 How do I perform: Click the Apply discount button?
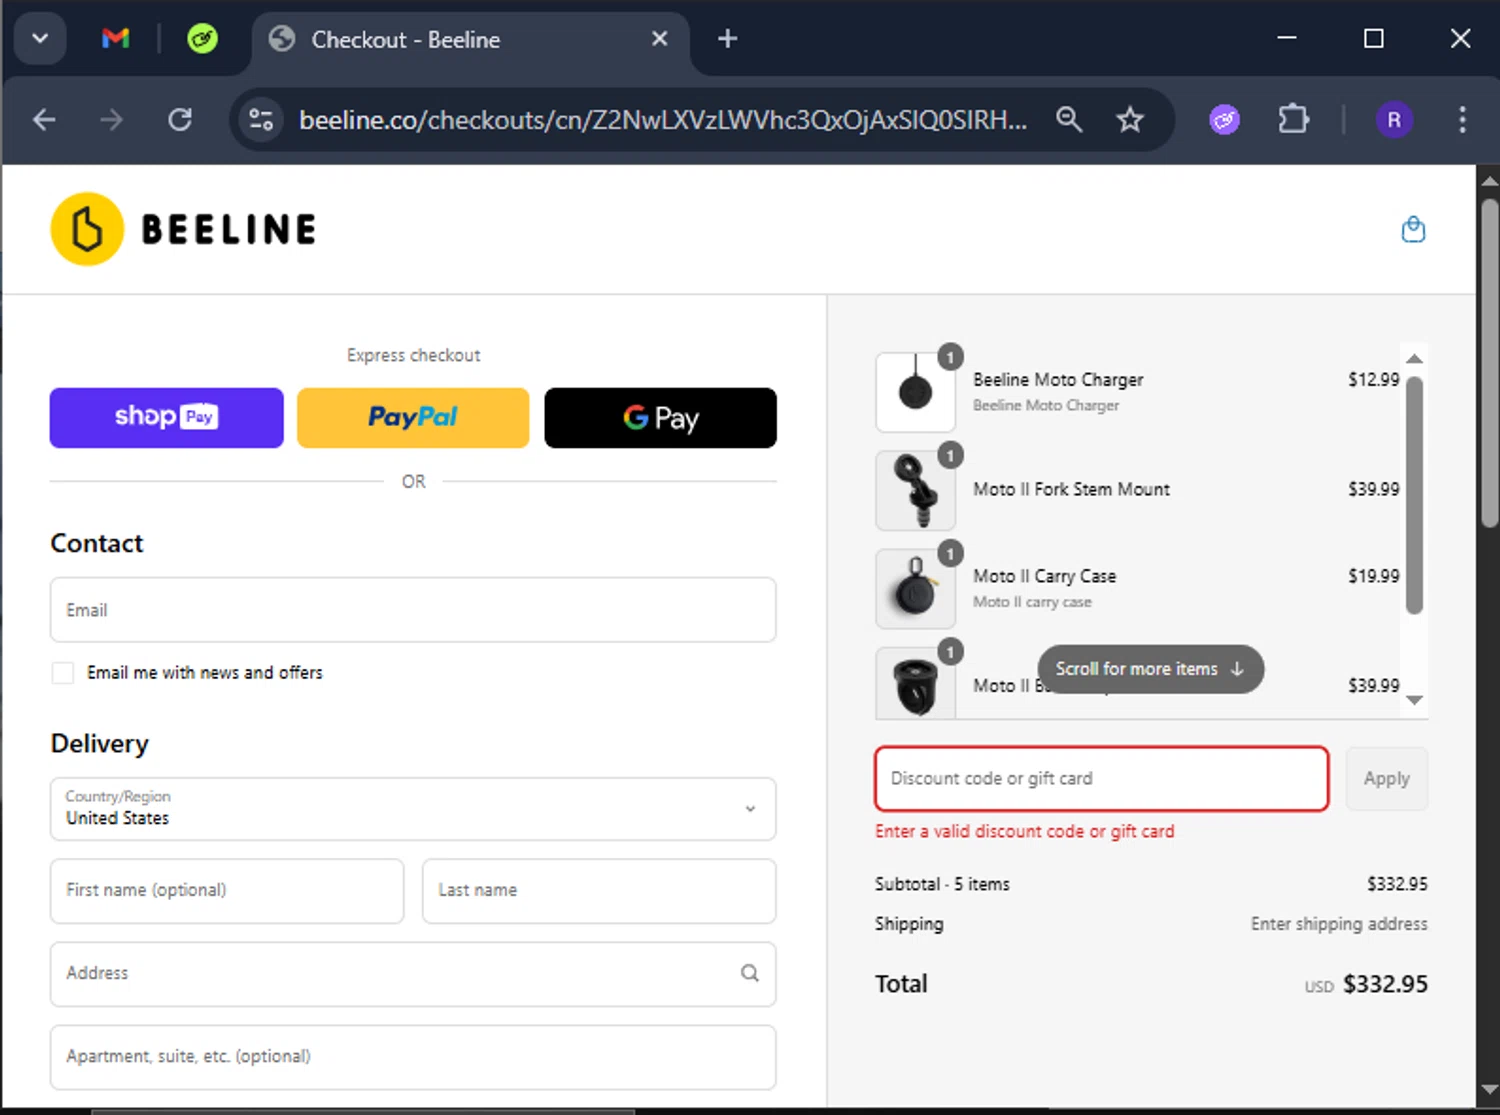click(x=1387, y=779)
